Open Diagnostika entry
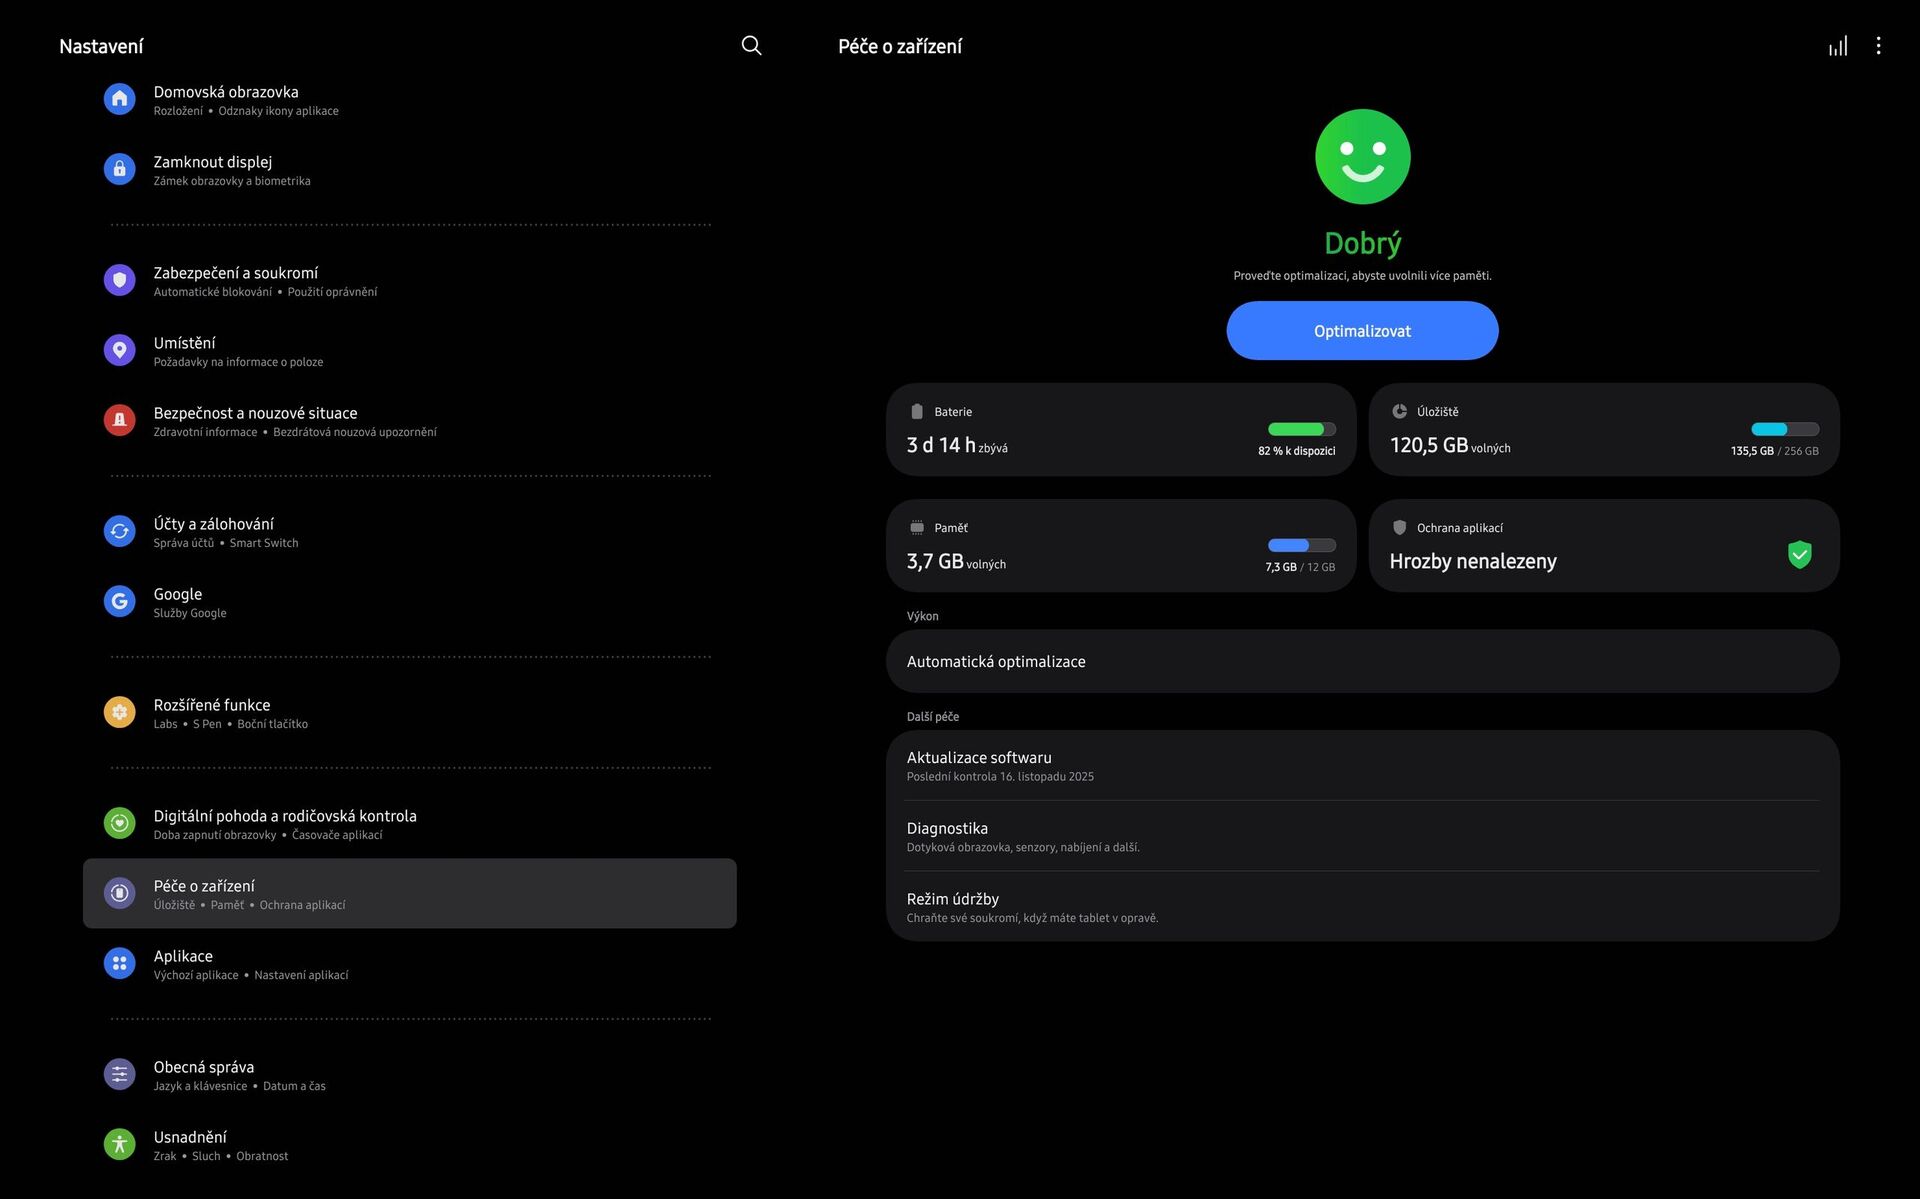The image size is (1920, 1199). click(x=1362, y=837)
